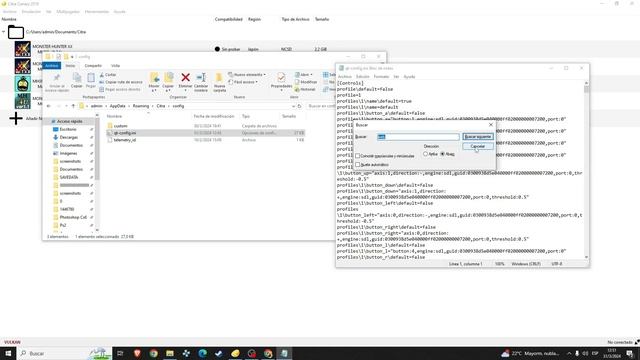Click Windows taskbar search box
640x360 pixels.
64,353
